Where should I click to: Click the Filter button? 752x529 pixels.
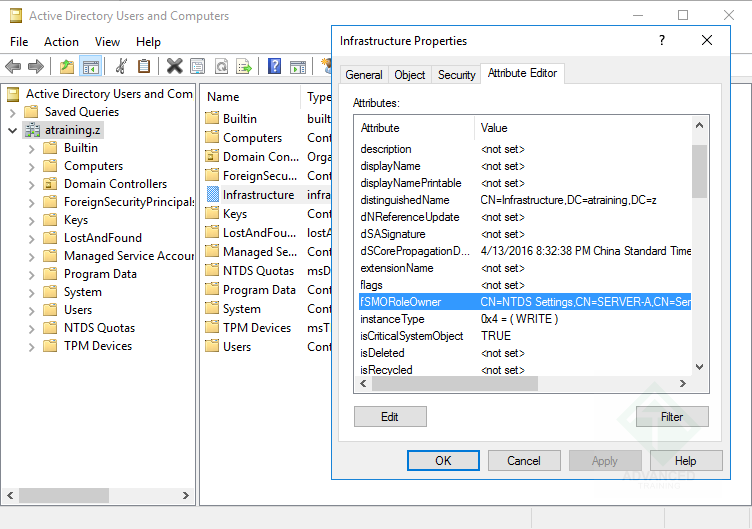pos(672,416)
